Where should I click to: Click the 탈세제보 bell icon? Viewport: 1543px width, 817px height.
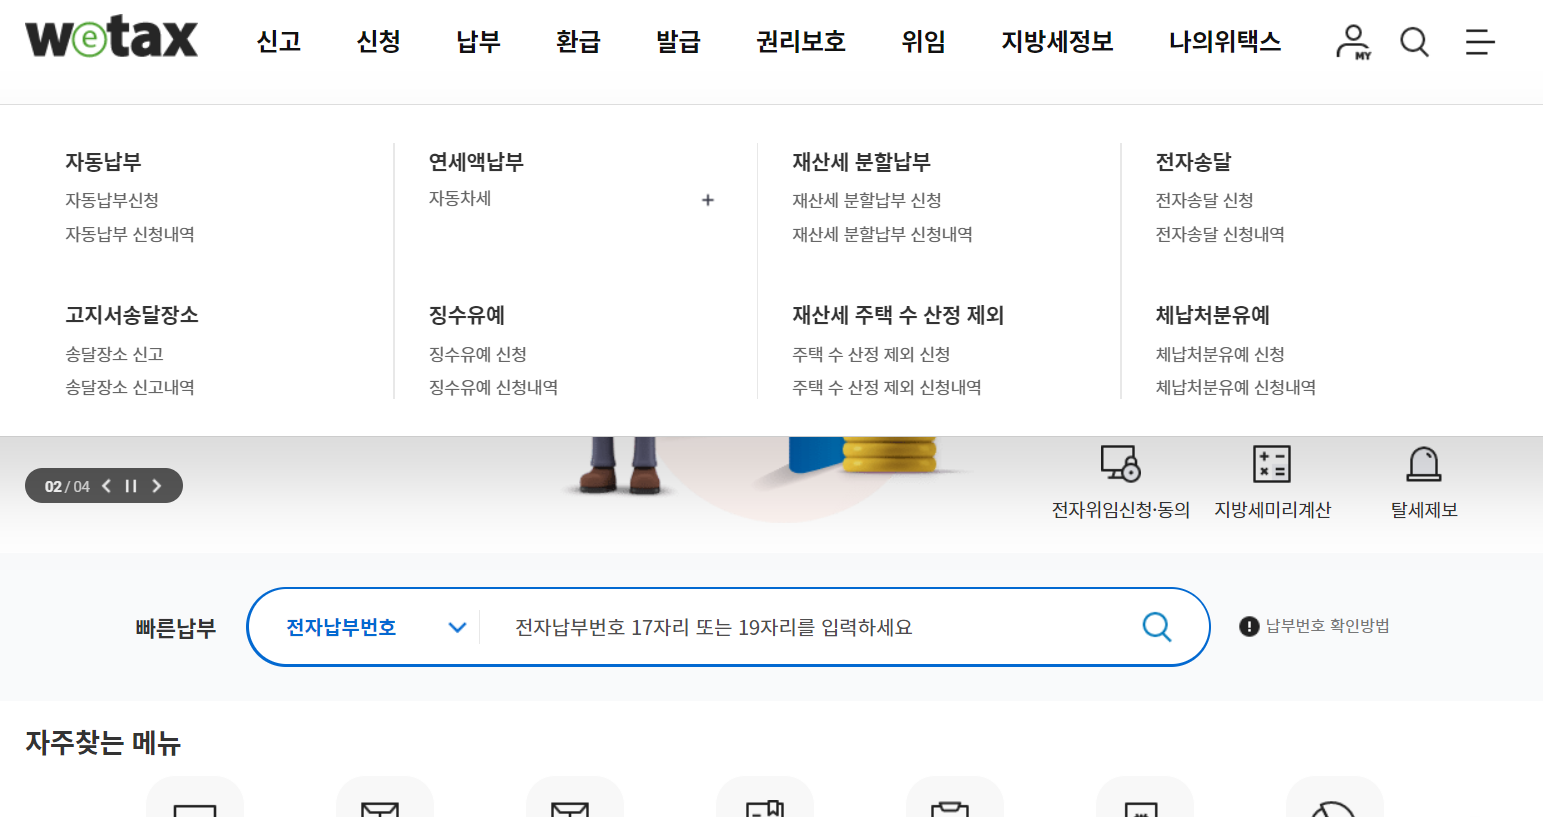(1424, 464)
